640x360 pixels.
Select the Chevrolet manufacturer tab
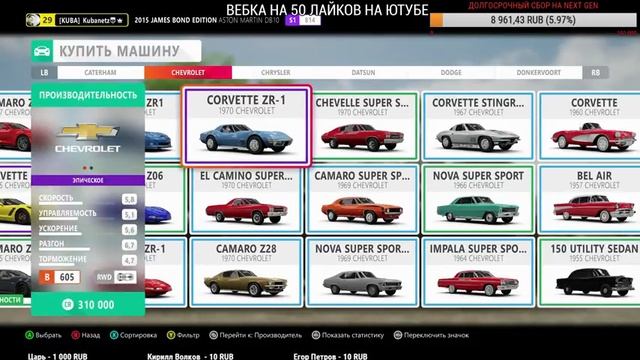click(x=188, y=72)
